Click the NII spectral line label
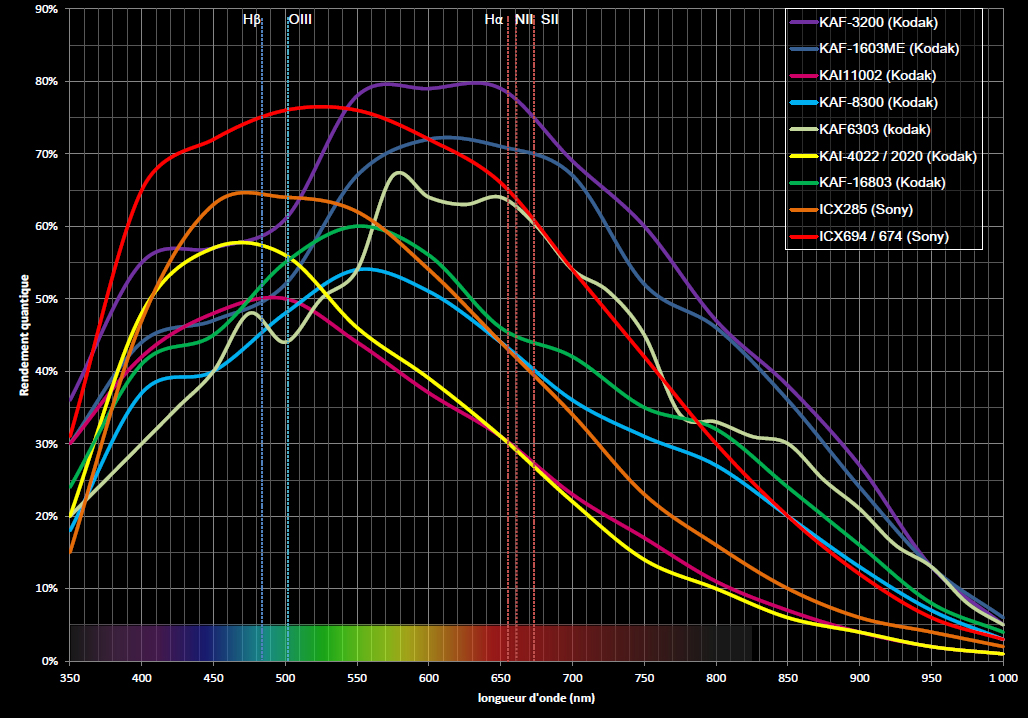Screen dimensions: 1028x718 524,20
